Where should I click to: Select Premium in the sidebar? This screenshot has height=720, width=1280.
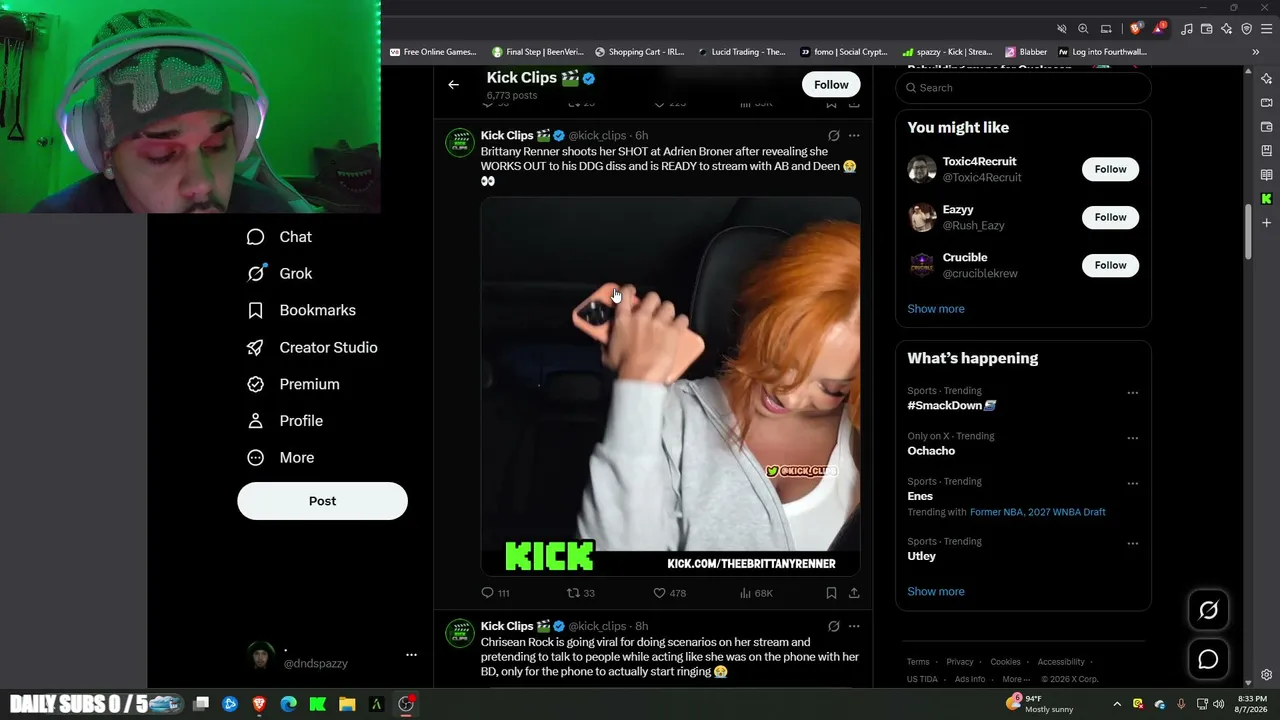click(293, 384)
